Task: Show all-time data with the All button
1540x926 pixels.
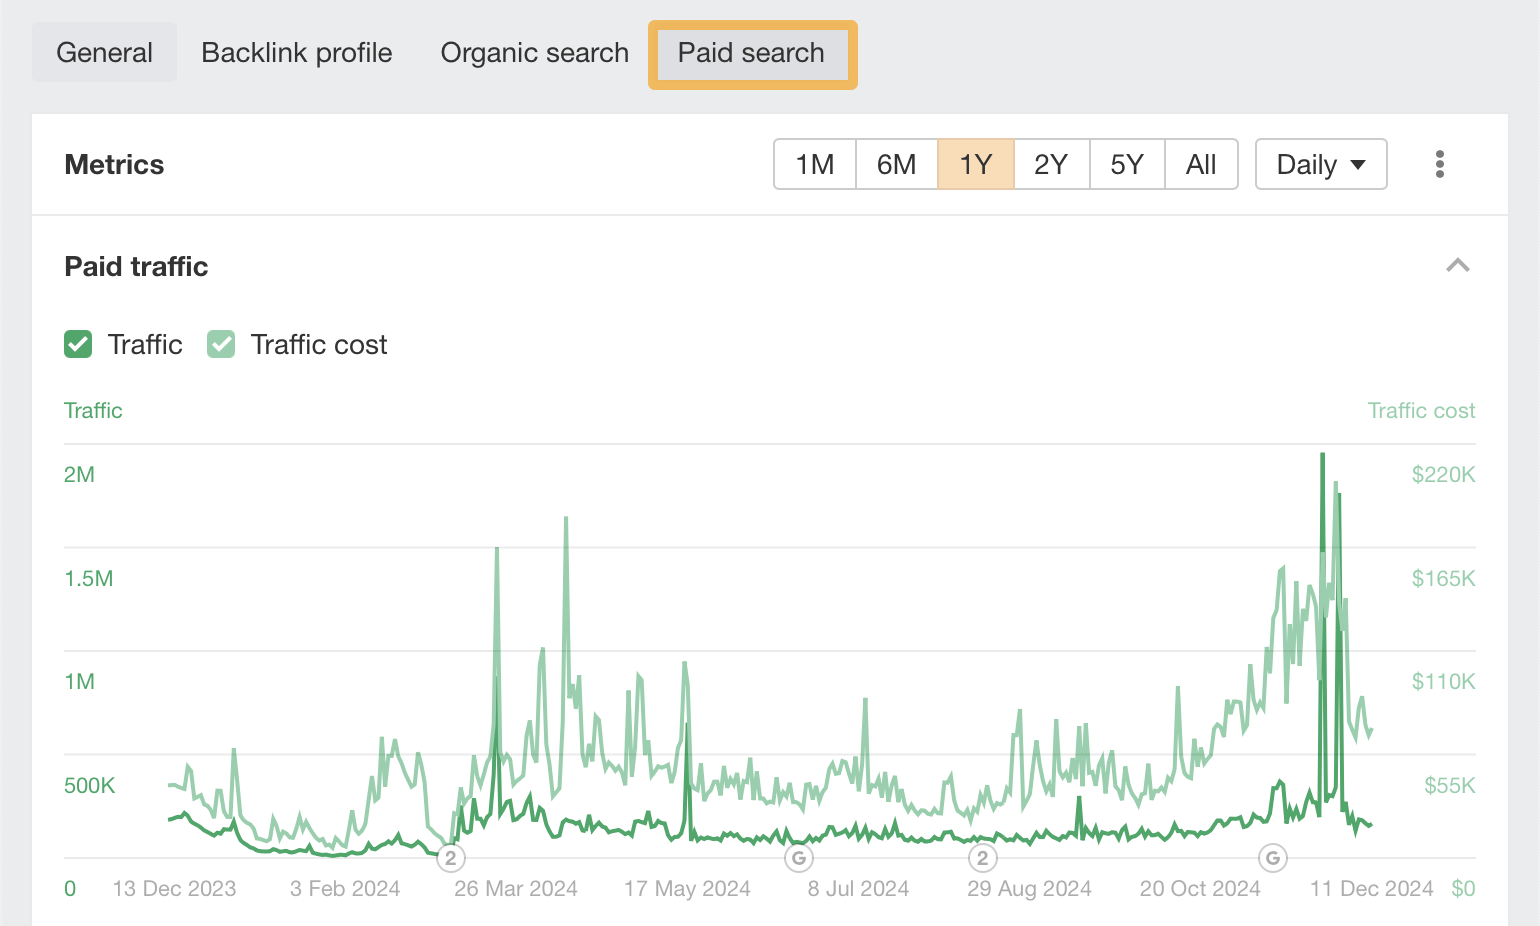Action: (1200, 164)
